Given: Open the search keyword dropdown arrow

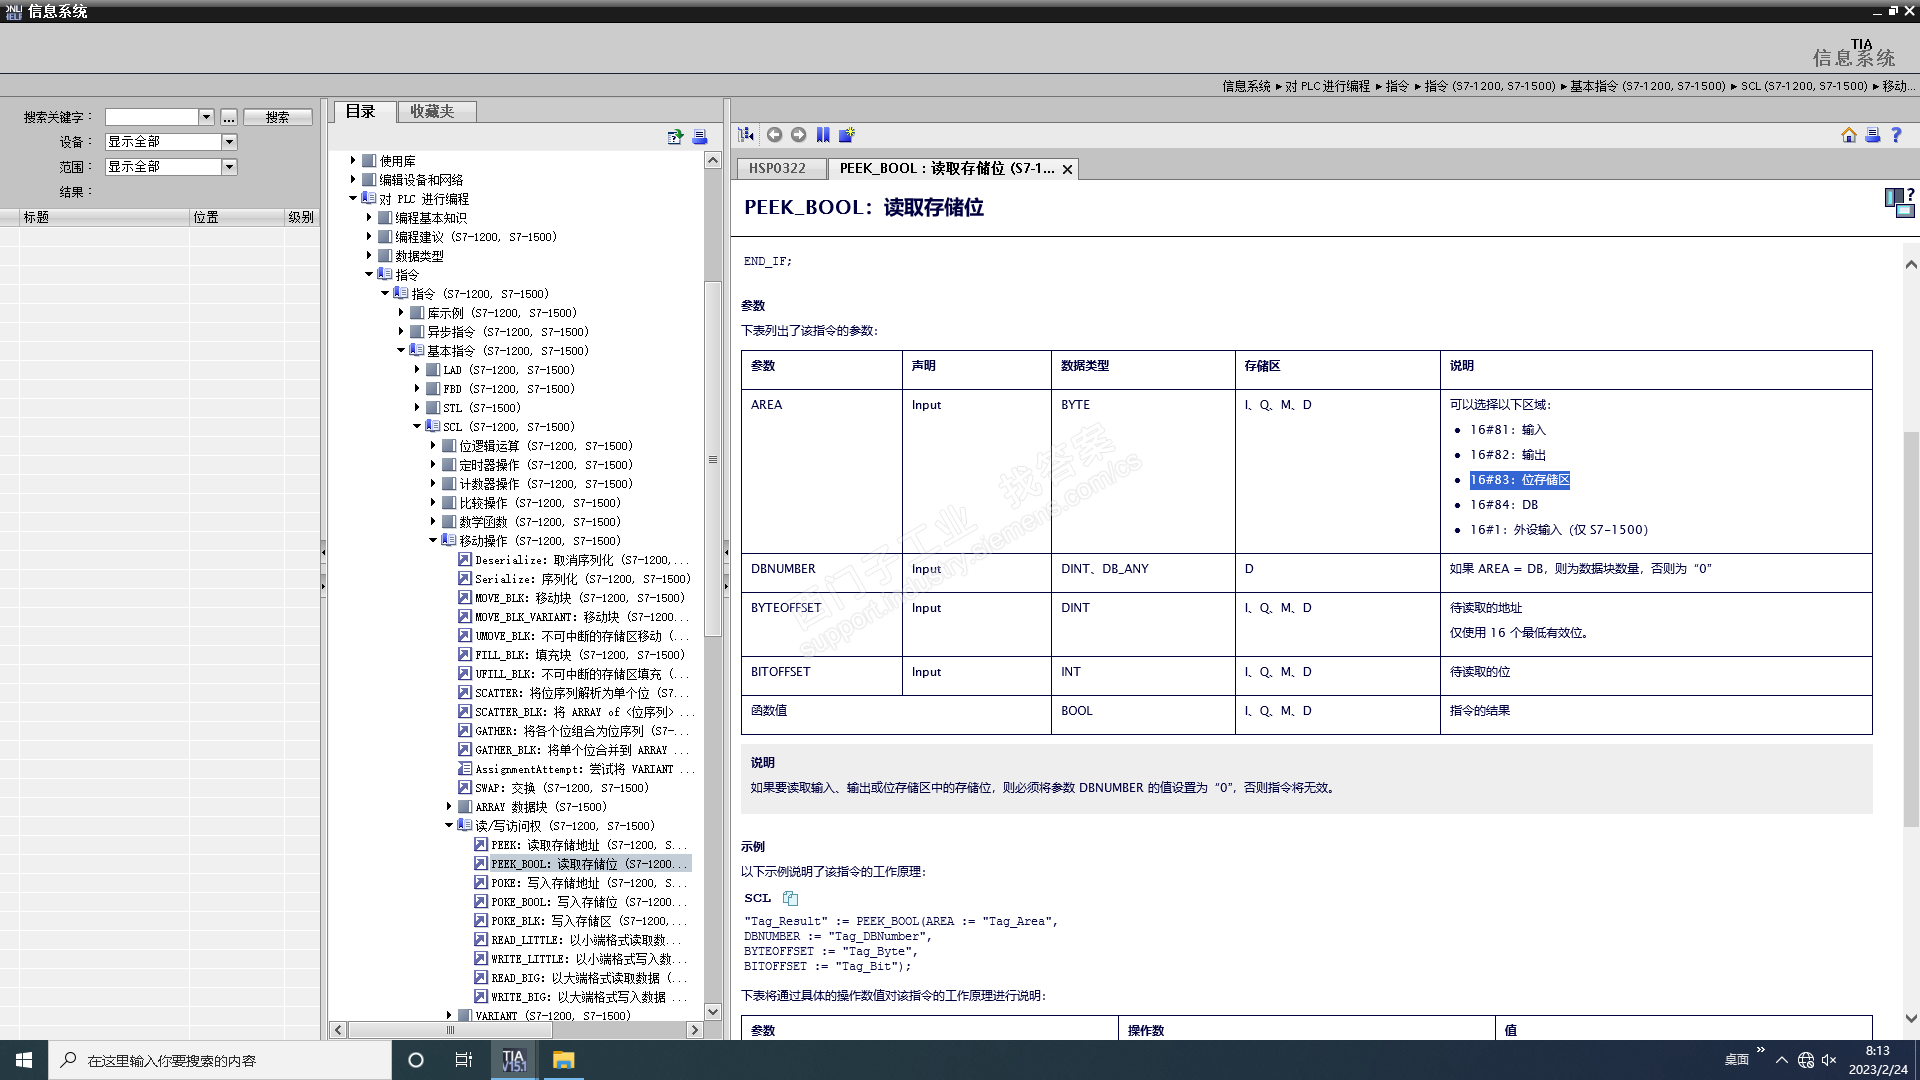Looking at the screenshot, I should point(206,117).
